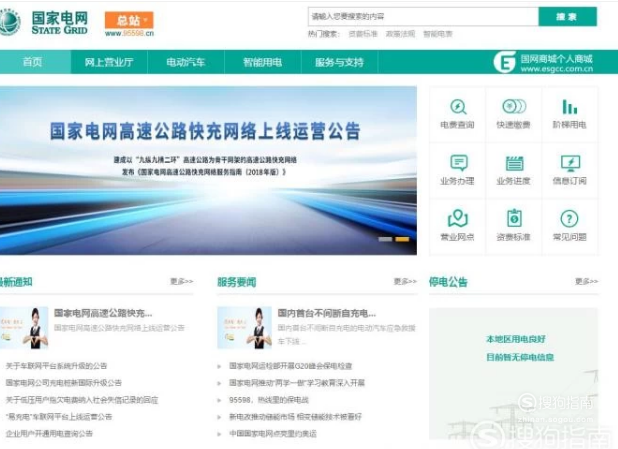
Task: Open the 业务进度 icon
Action: point(514,163)
